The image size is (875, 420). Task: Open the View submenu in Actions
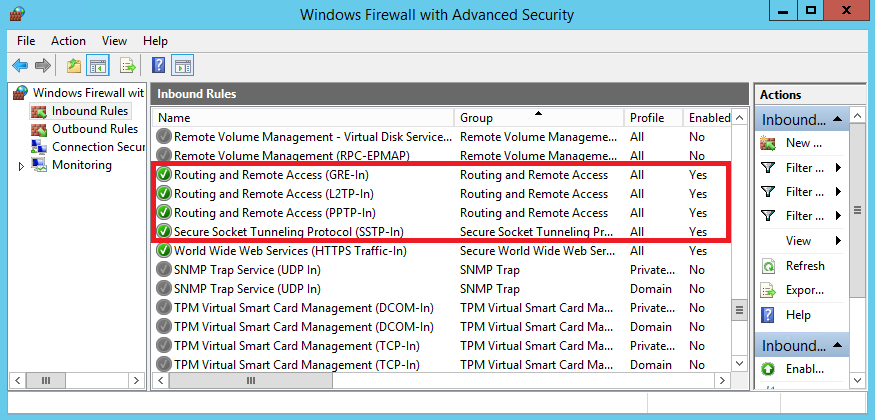tap(838, 241)
